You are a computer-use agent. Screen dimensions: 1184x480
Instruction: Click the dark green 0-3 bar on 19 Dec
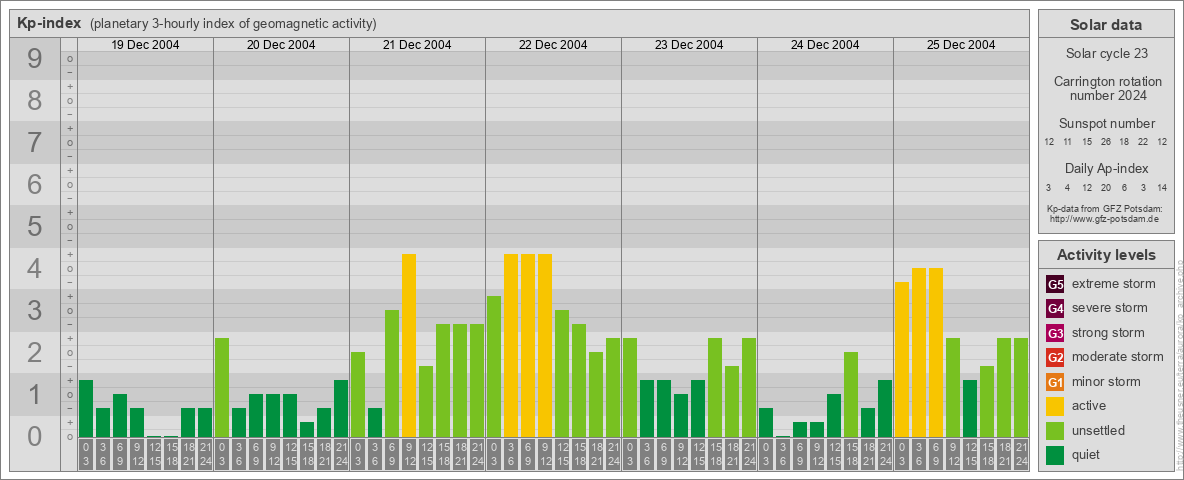86,408
